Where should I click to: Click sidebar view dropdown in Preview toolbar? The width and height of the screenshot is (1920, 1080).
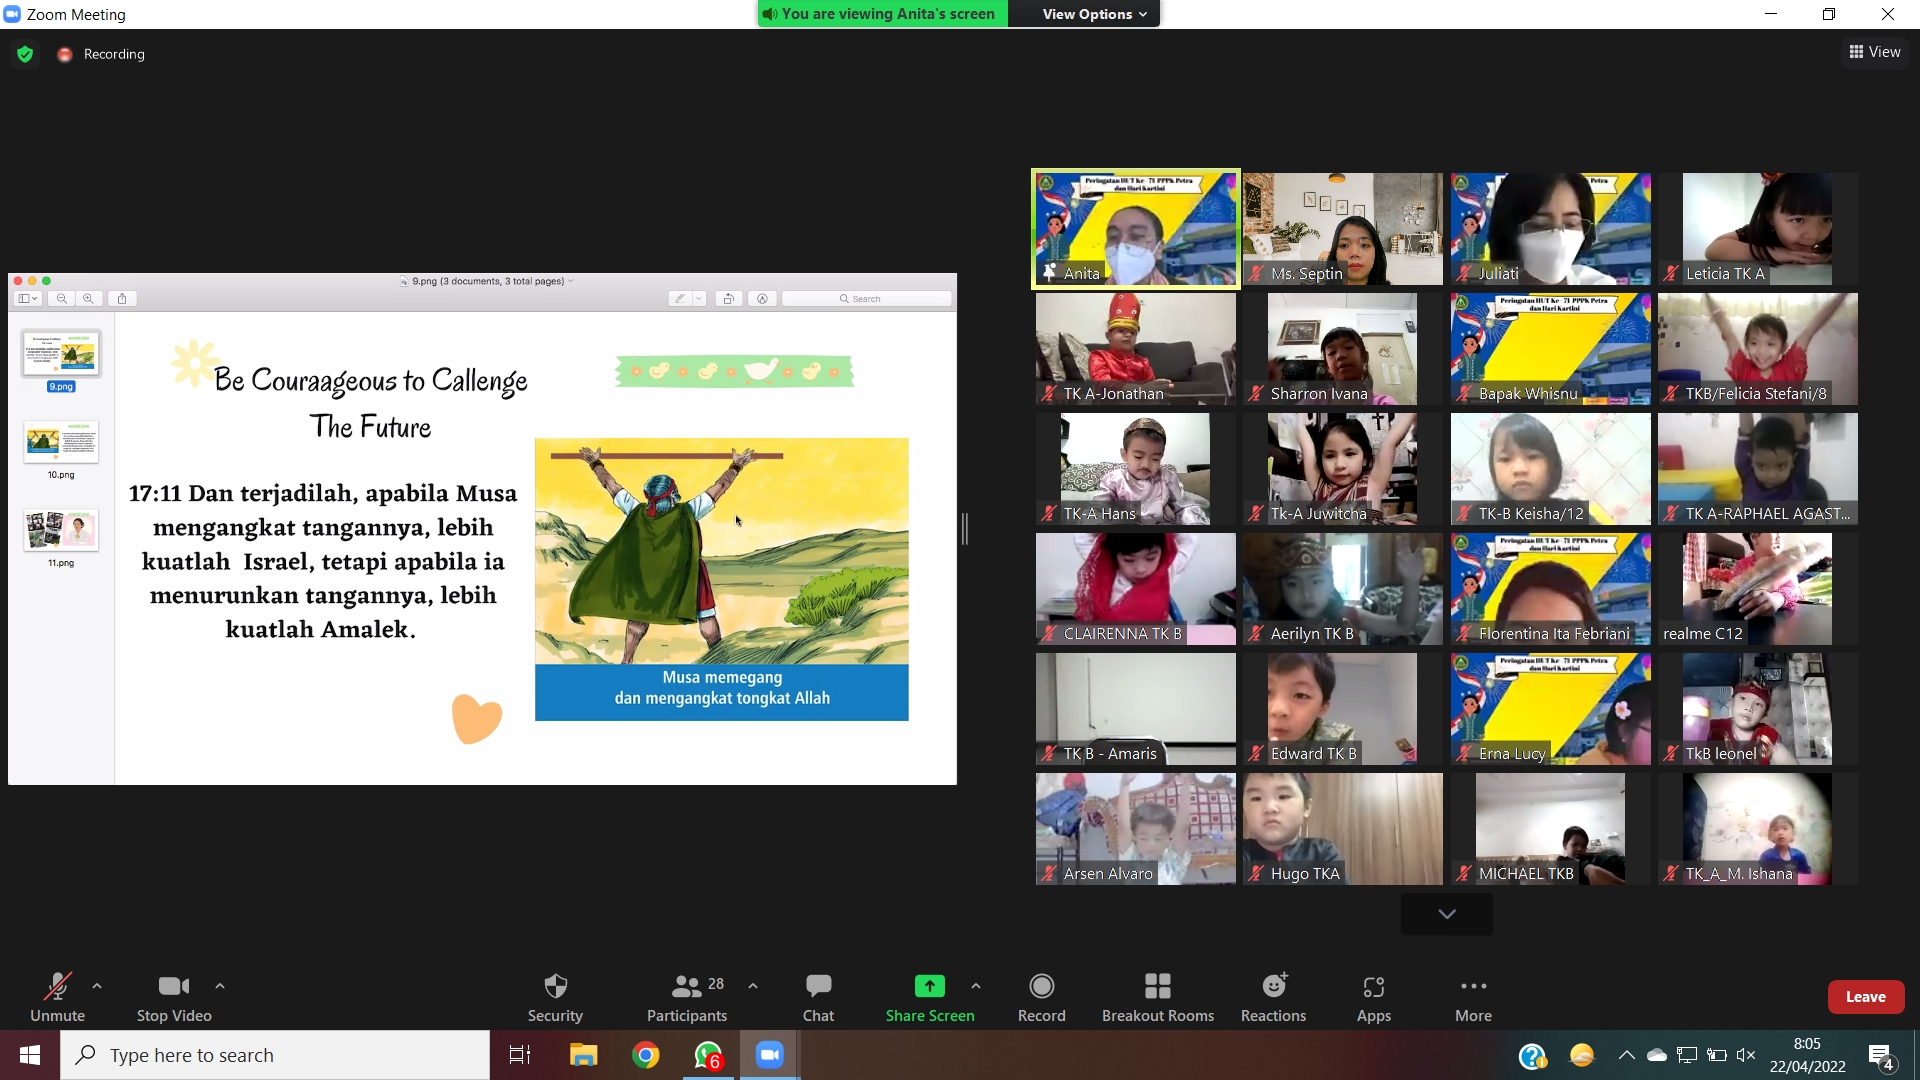click(x=28, y=298)
